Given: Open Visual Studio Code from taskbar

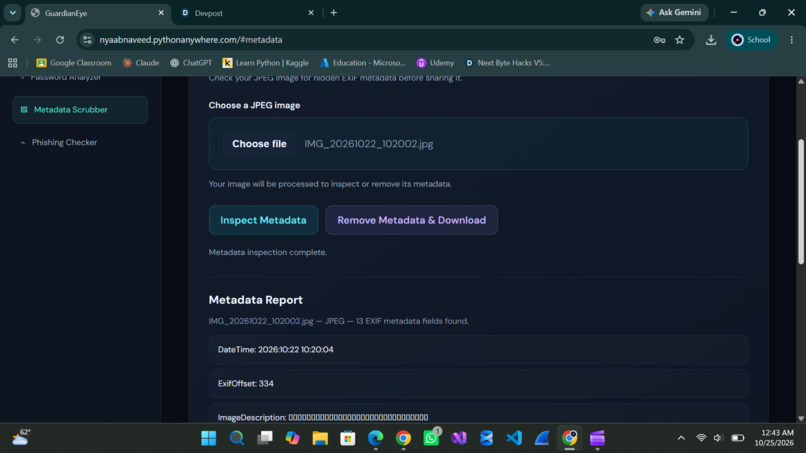Looking at the screenshot, I should (x=514, y=438).
